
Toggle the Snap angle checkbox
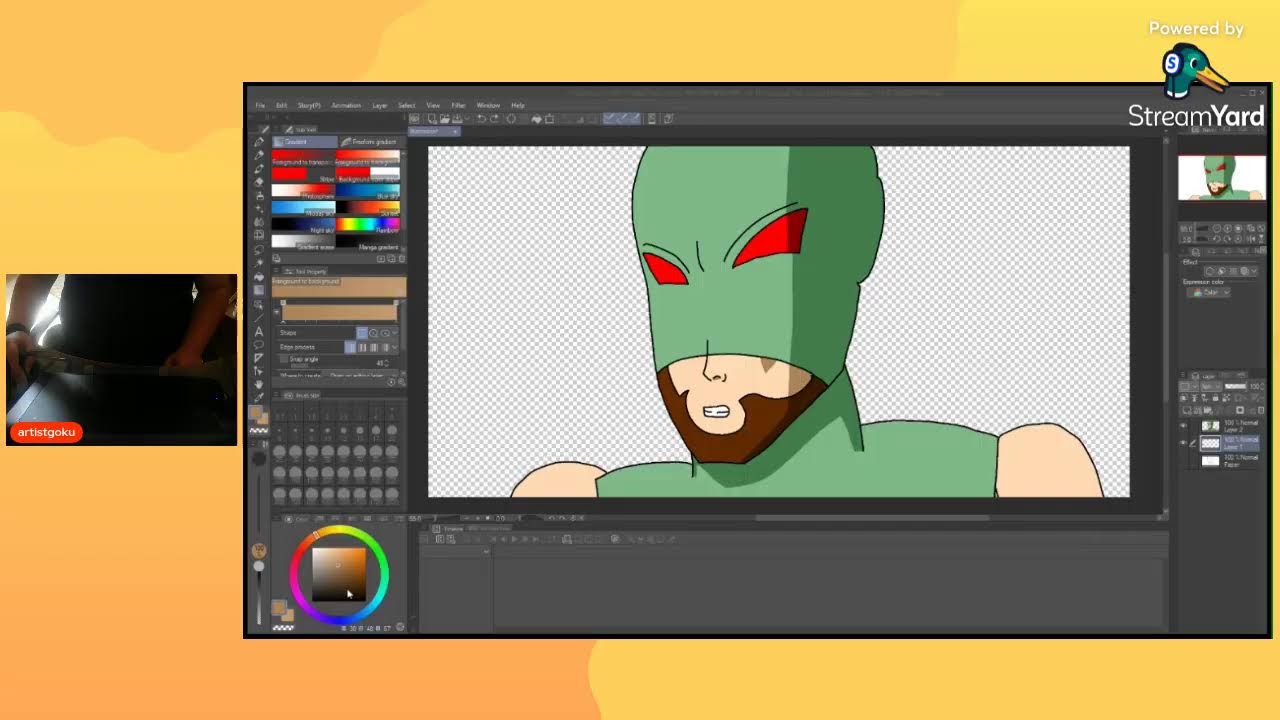pos(285,359)
